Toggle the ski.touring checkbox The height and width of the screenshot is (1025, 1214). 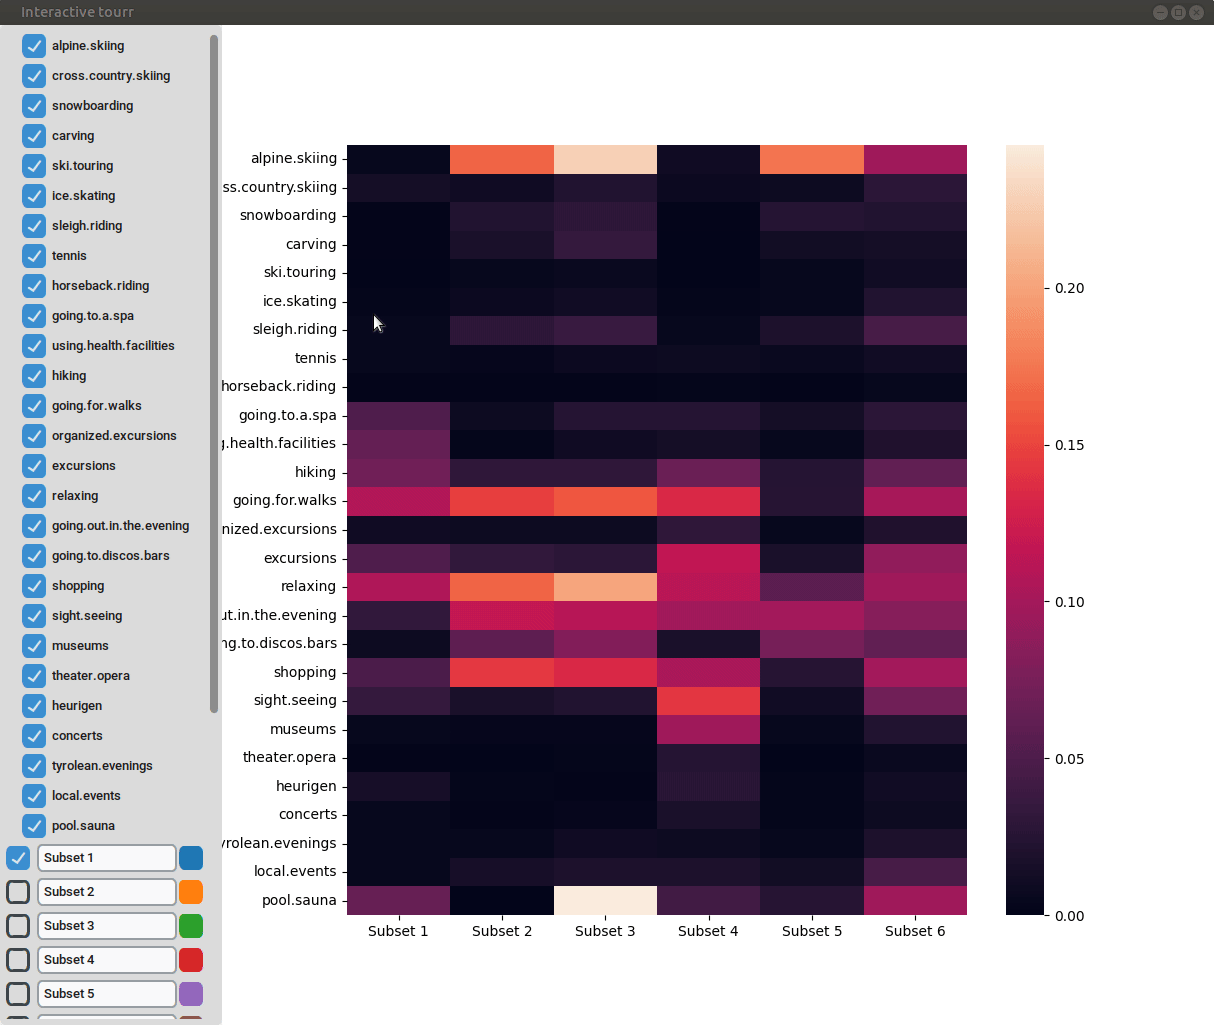pos(34,166)
